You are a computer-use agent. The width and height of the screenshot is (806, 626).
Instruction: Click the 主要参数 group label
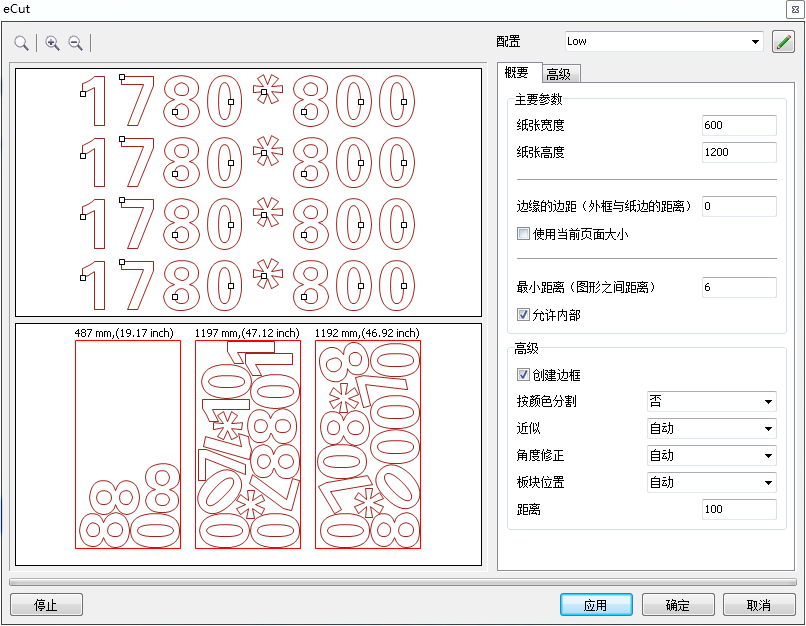click(538, 99)
